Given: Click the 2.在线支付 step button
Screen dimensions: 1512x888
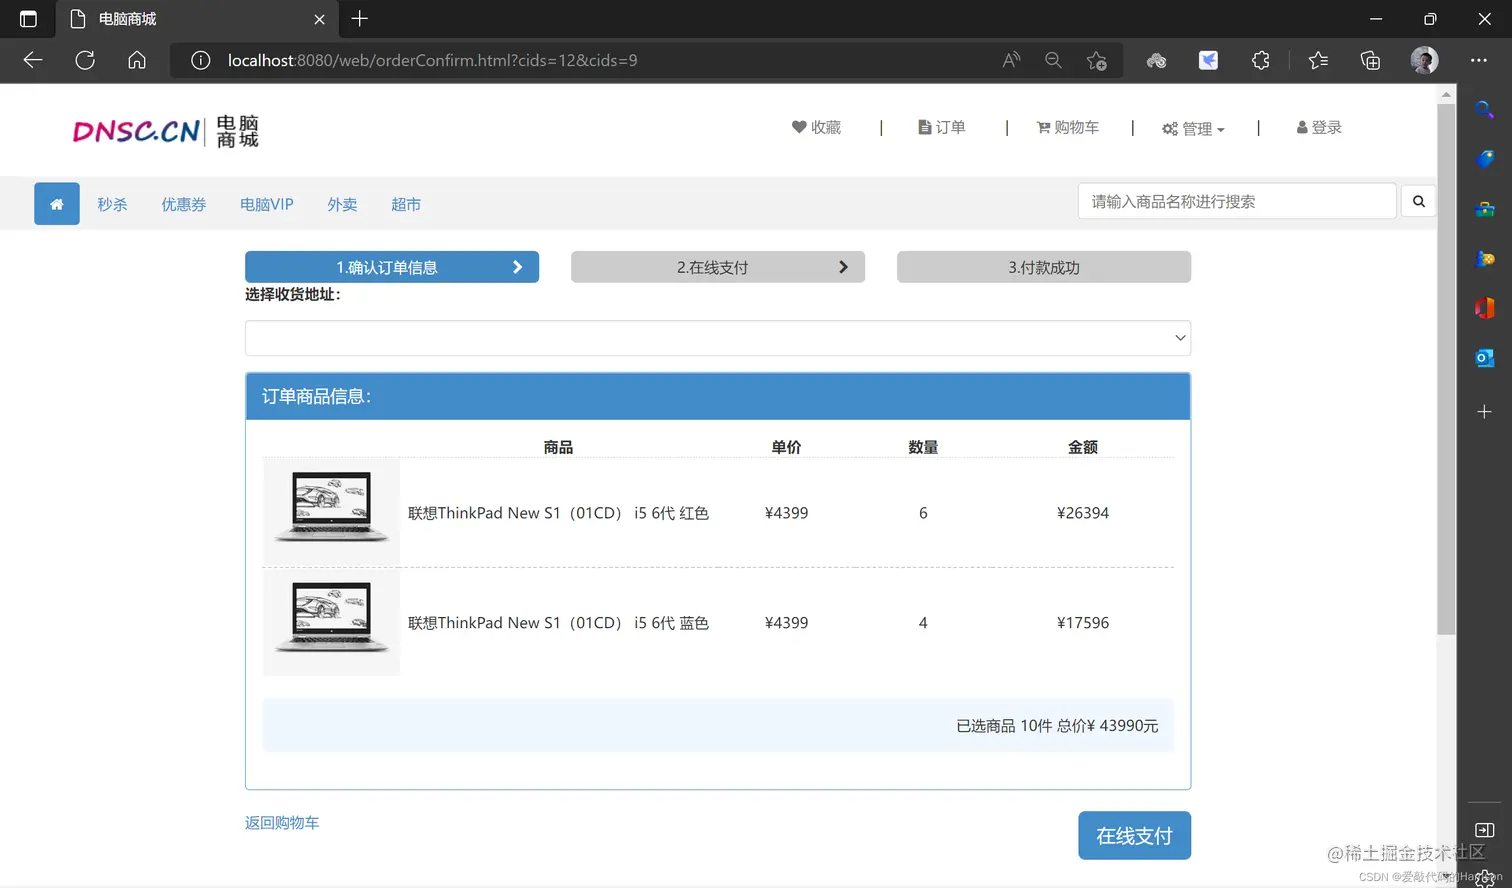Looking at the screenshot, I should pyautogui.click(x=718, y=267).
